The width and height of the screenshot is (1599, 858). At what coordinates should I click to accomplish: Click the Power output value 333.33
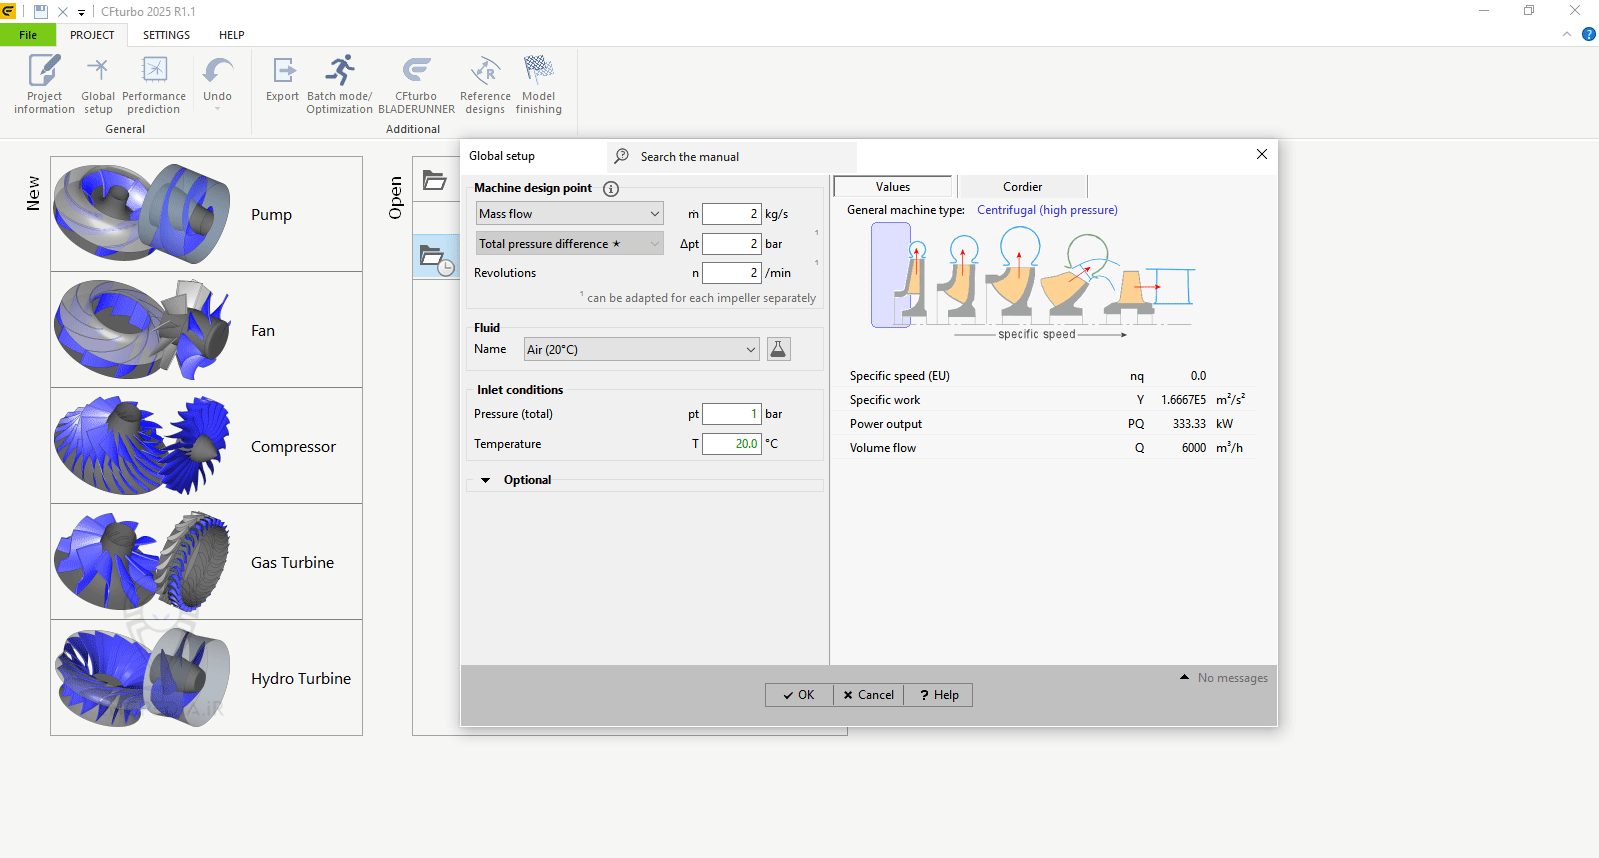click(x=1189, y=424)
